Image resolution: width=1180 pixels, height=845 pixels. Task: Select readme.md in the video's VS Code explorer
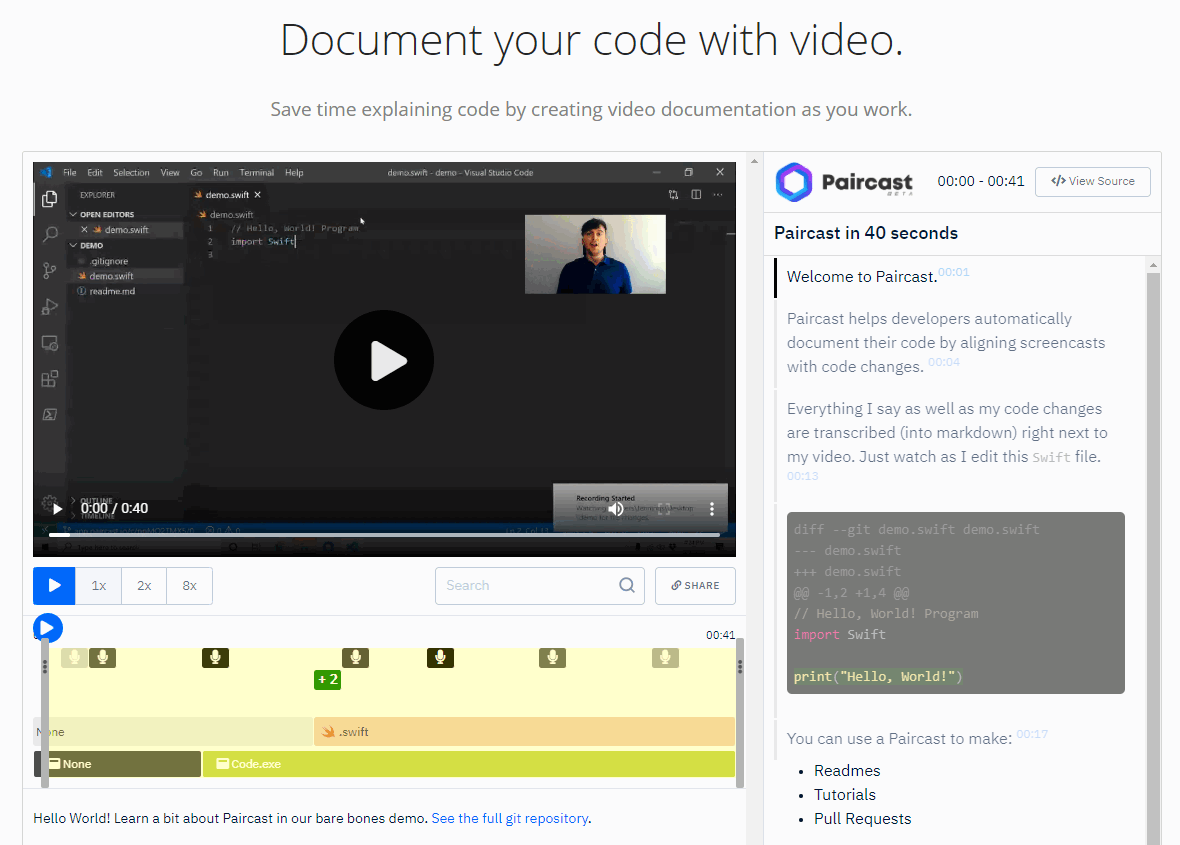[112, 291]
